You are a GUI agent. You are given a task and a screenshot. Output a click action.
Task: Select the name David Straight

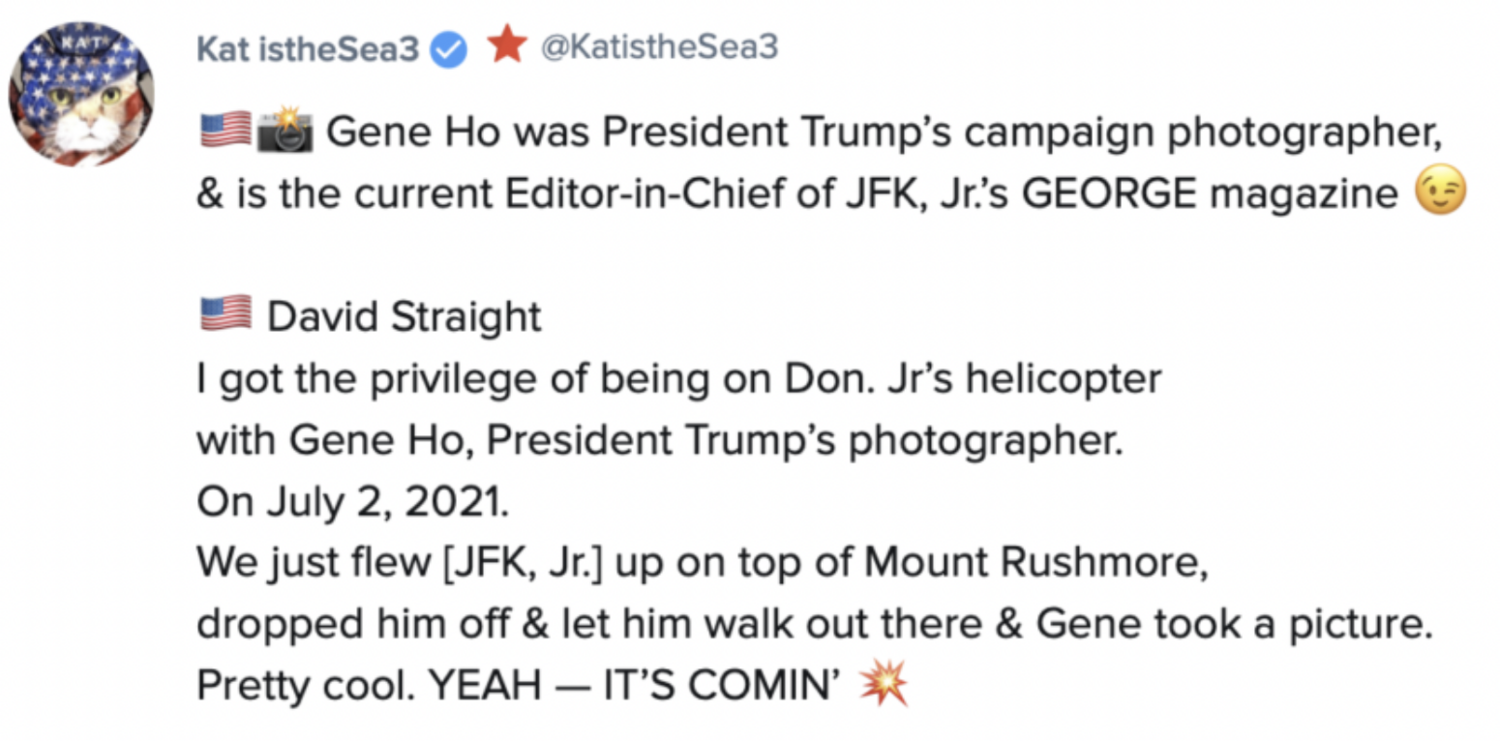coord(404,317)
